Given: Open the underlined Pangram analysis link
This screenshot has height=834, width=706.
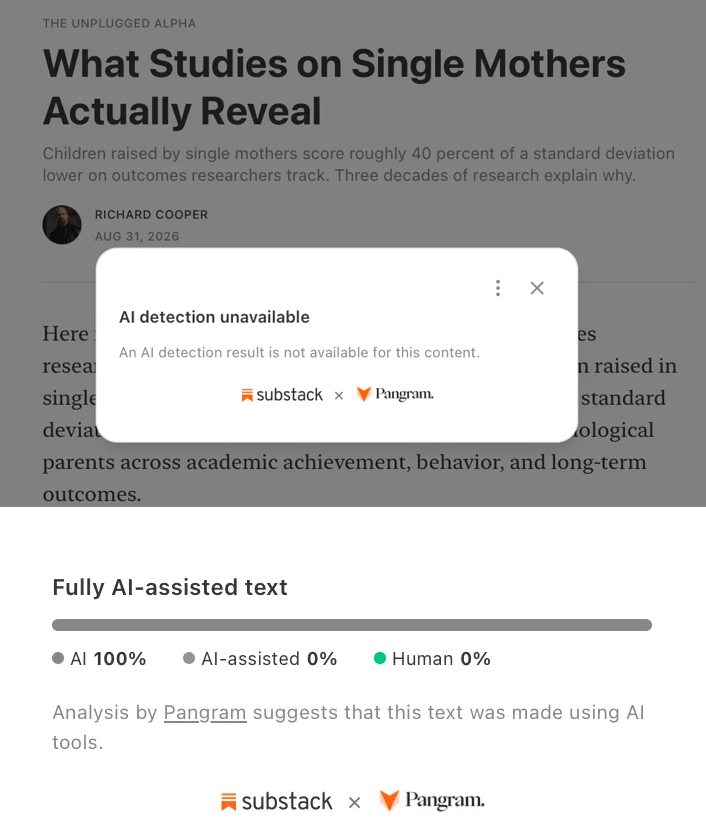Looking at the screenshot, I should pyautogui.click(x=205, y=712).
